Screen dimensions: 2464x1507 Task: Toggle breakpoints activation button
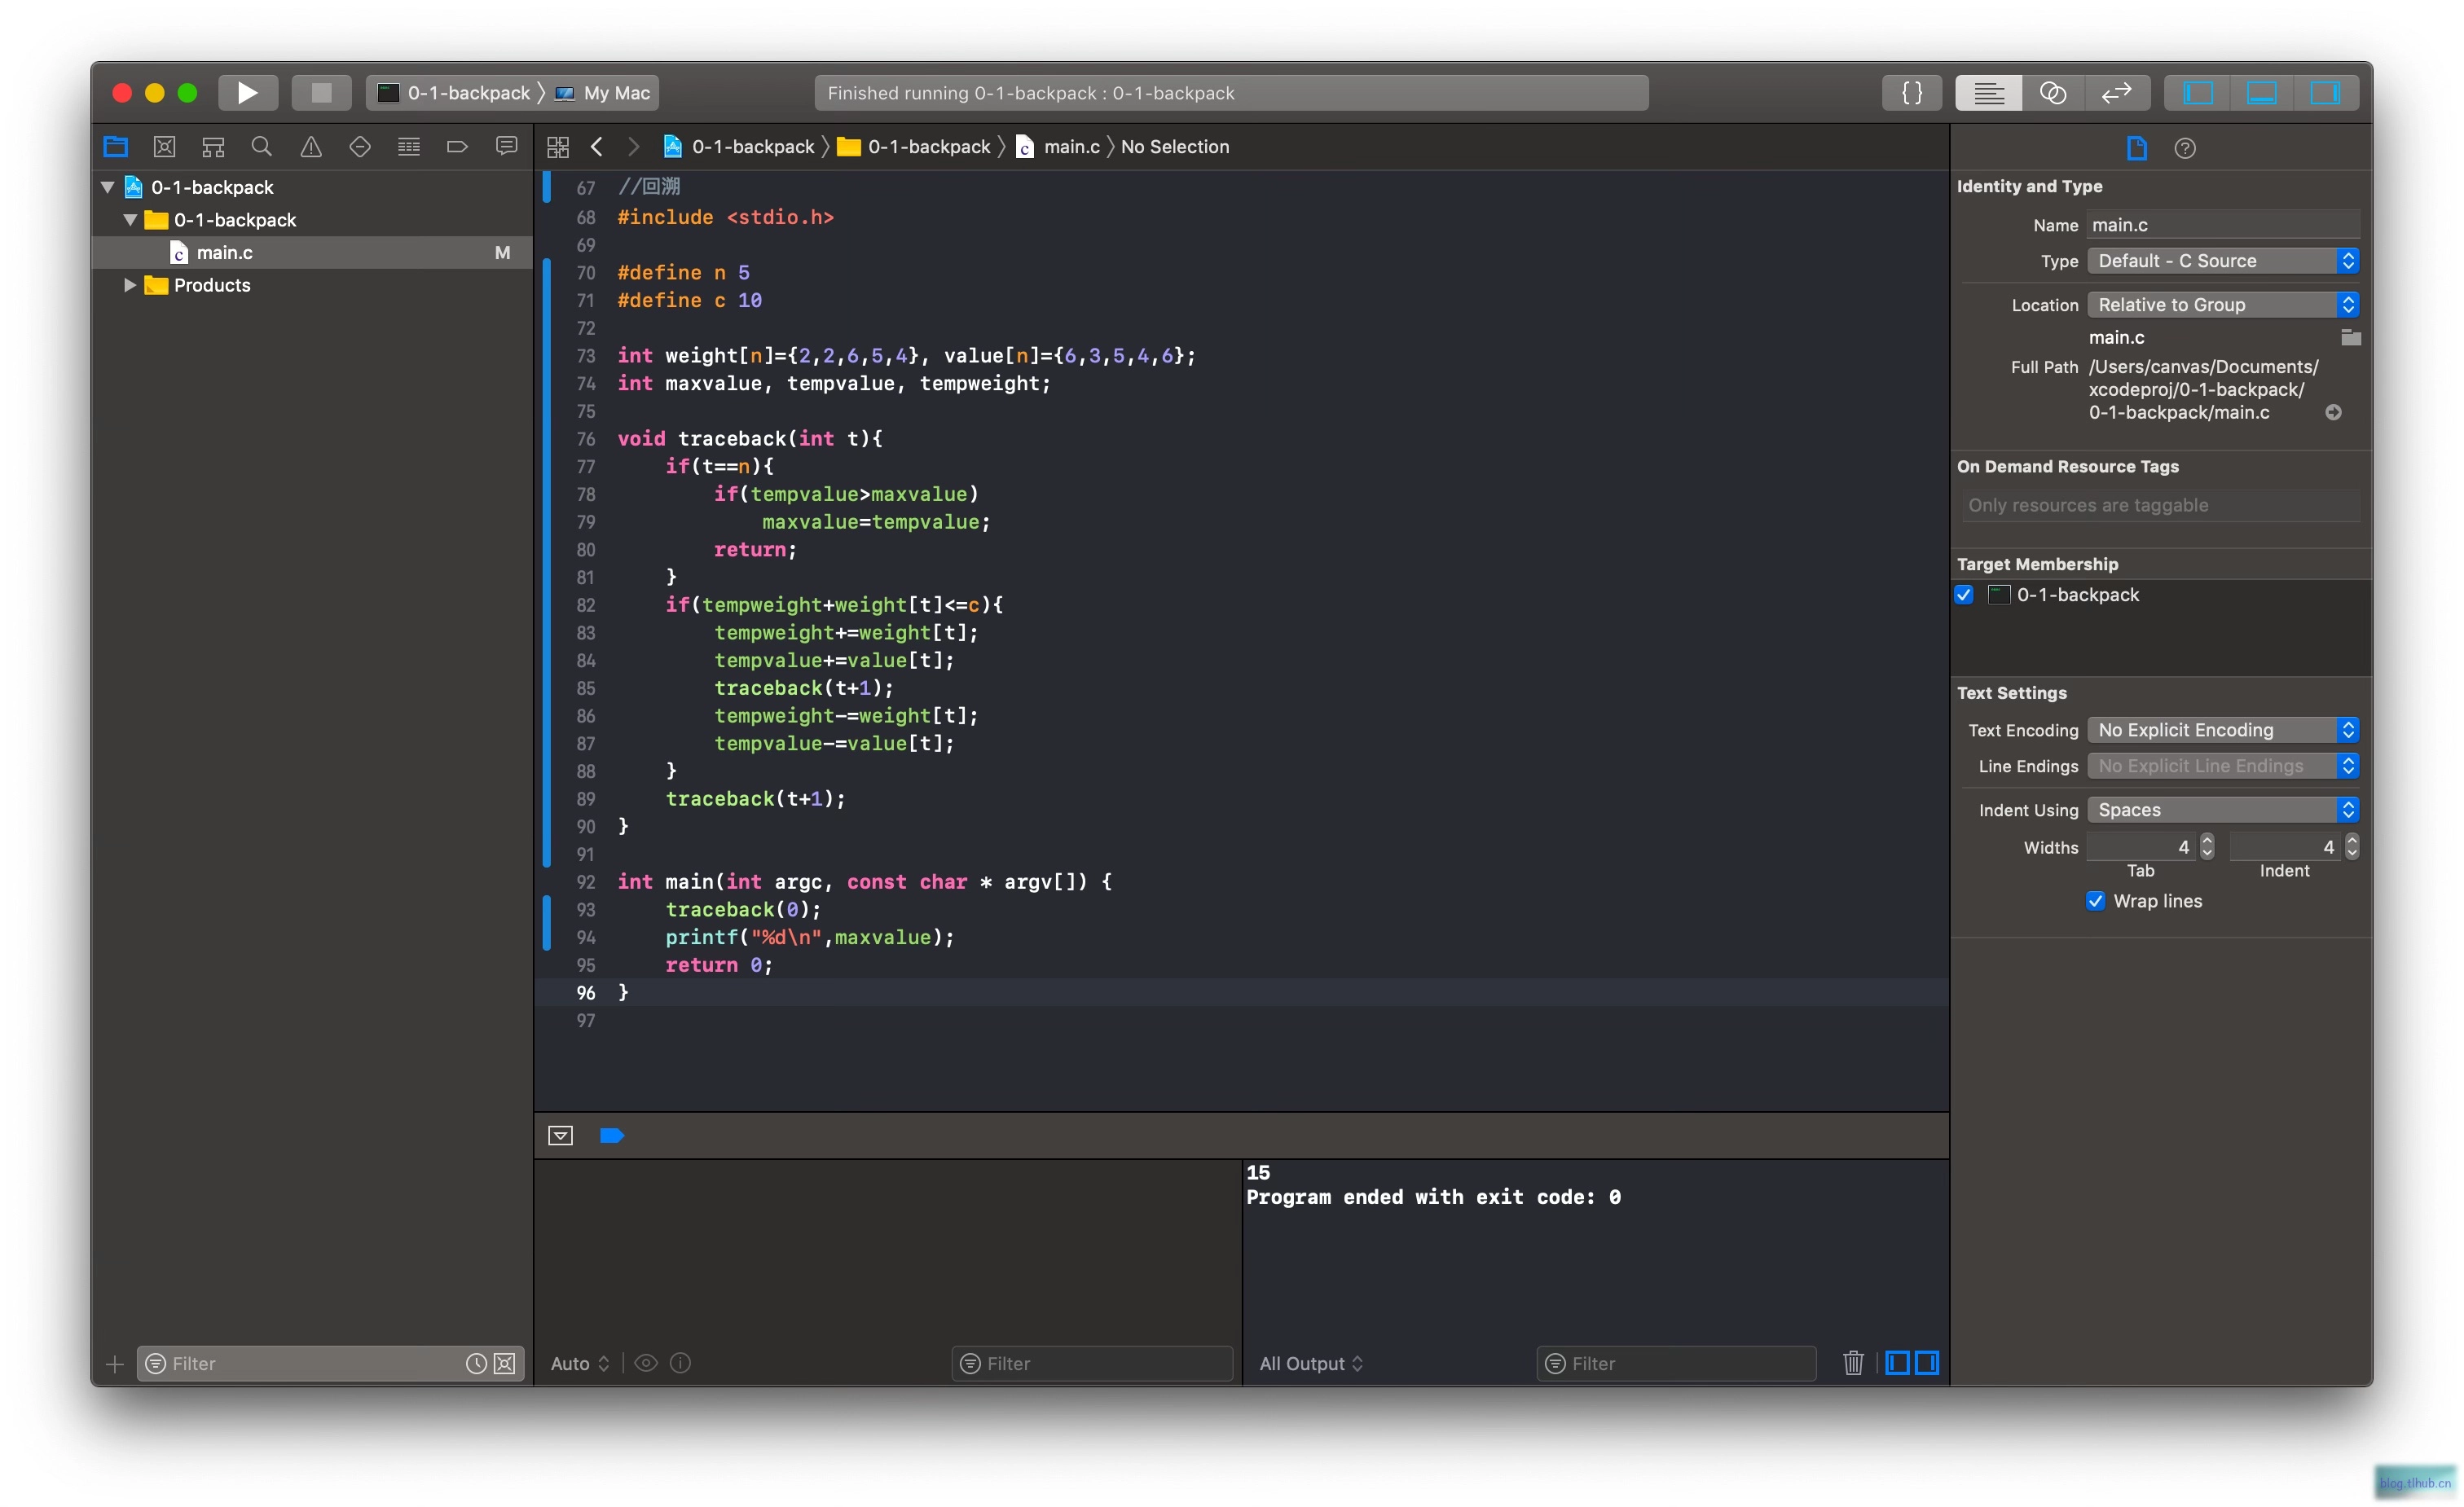point(612,1135)
